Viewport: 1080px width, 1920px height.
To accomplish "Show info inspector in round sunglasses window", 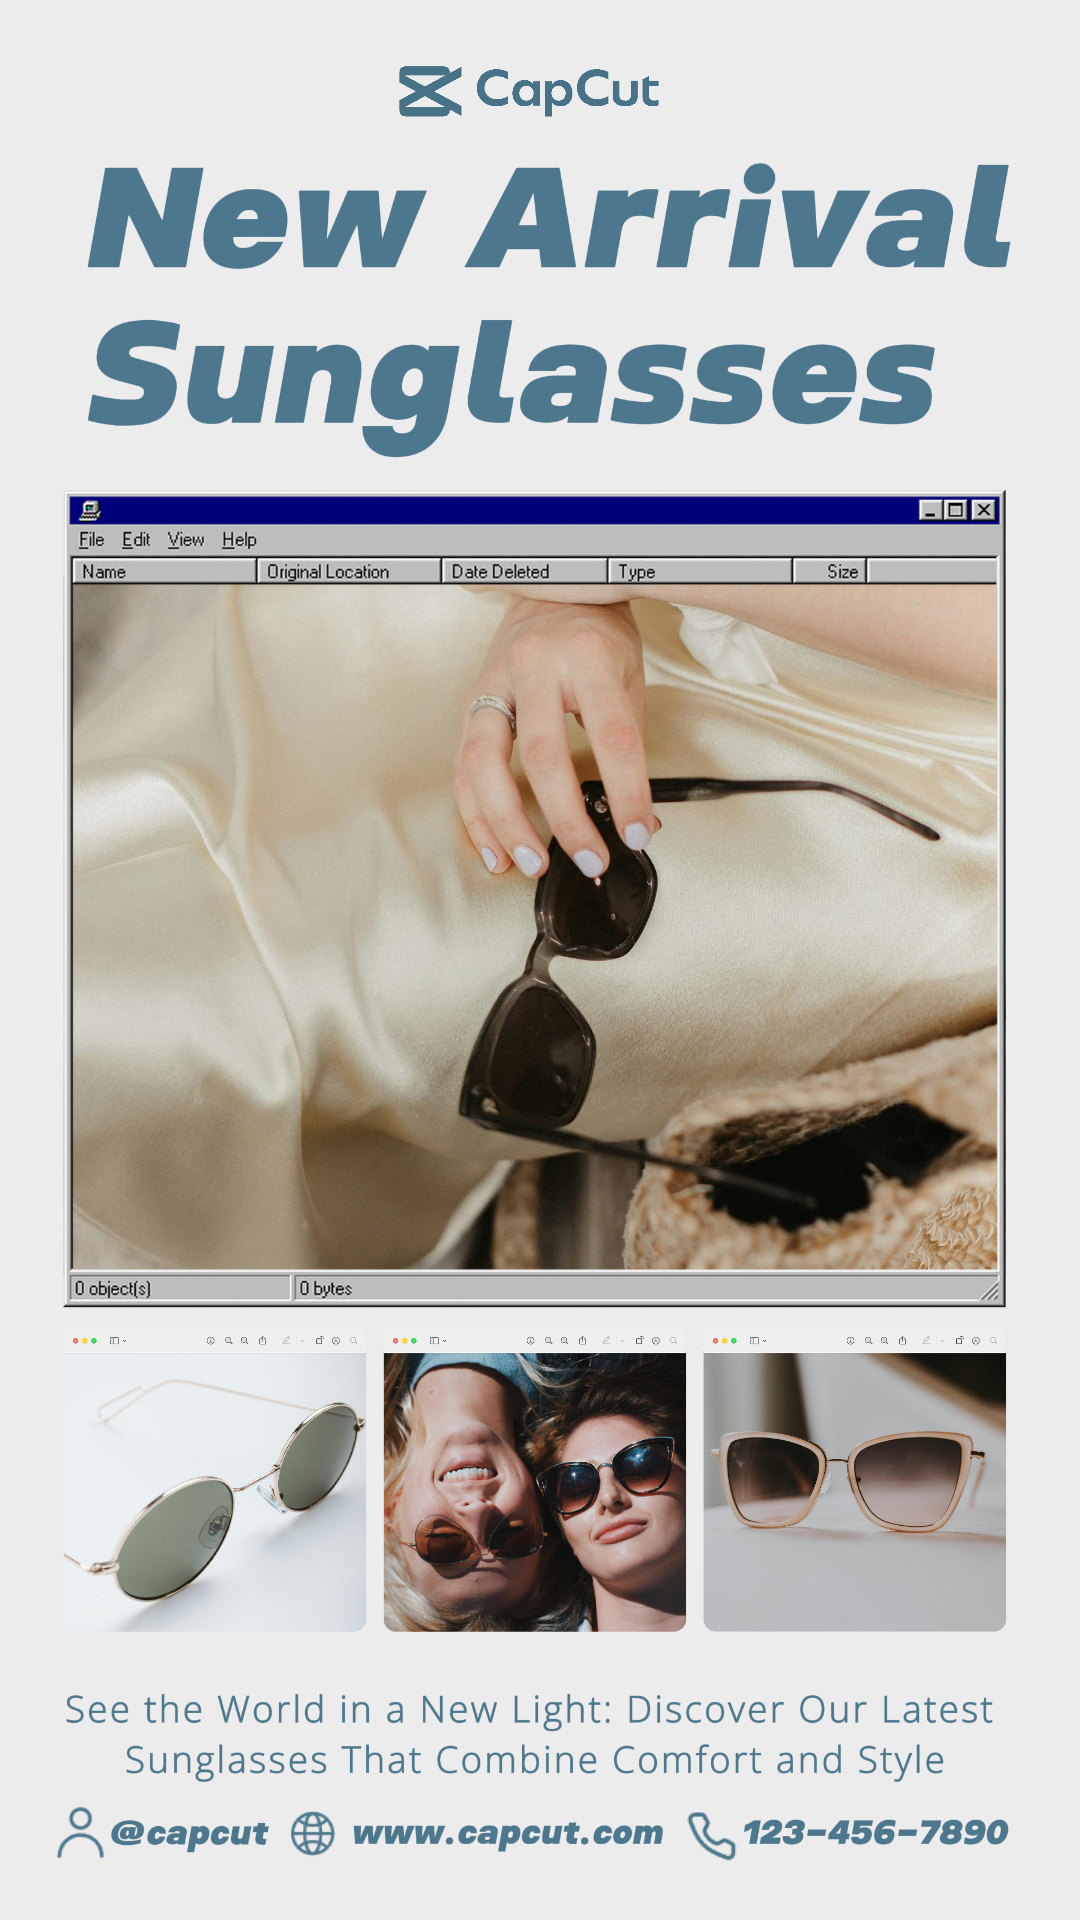I will pyautogui.click(x=210, y=1341).
